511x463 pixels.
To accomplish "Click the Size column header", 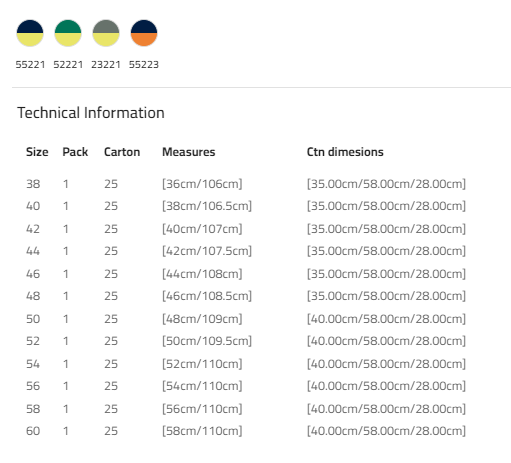I will pos(37,152).
